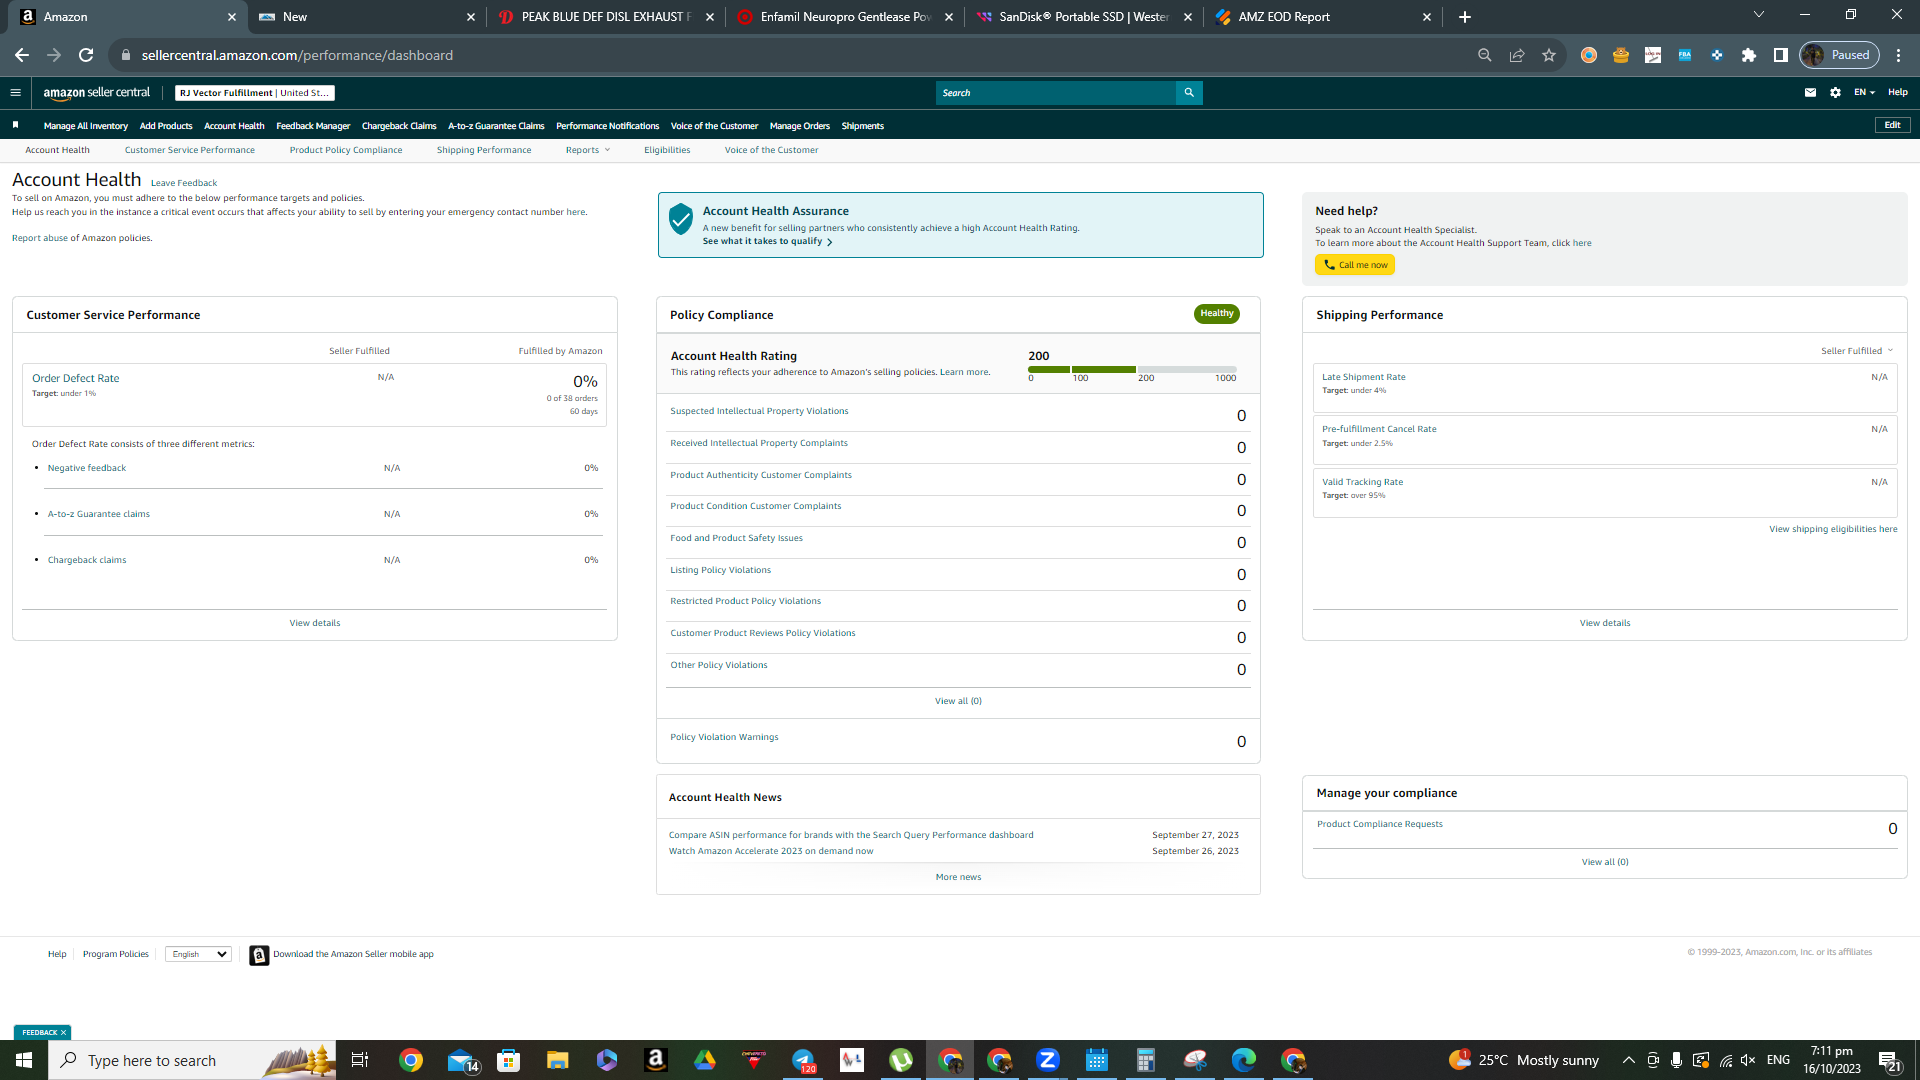Viewport: 1920px width, 1080px height.
Task: Launch File Explorer from the taskbar
Action: (557, 1060)
